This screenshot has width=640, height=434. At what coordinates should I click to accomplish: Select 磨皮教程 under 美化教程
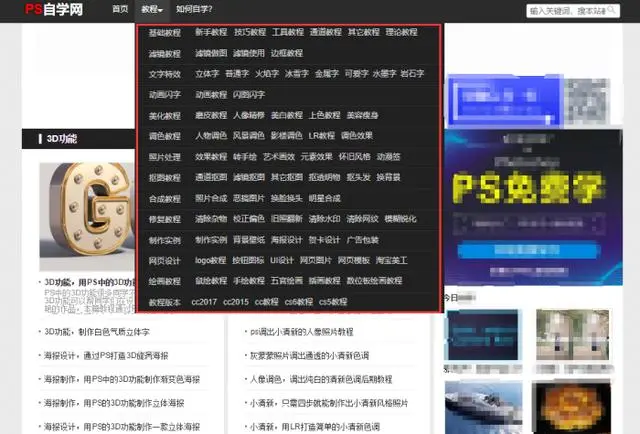click(x=211, y=115)
